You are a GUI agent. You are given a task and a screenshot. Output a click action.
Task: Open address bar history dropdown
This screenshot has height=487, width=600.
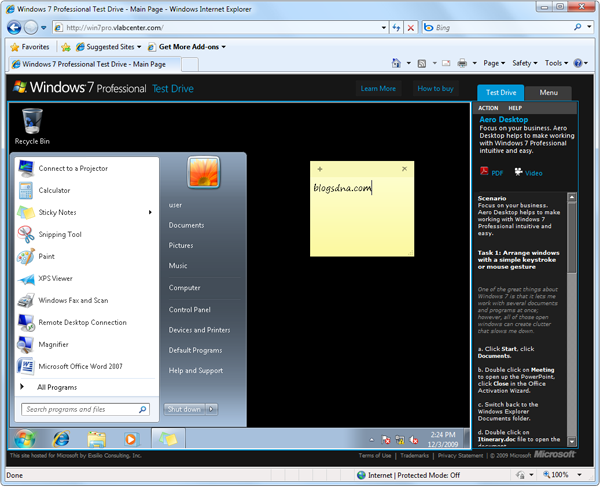pyautogui.click(x=383, y=28)
